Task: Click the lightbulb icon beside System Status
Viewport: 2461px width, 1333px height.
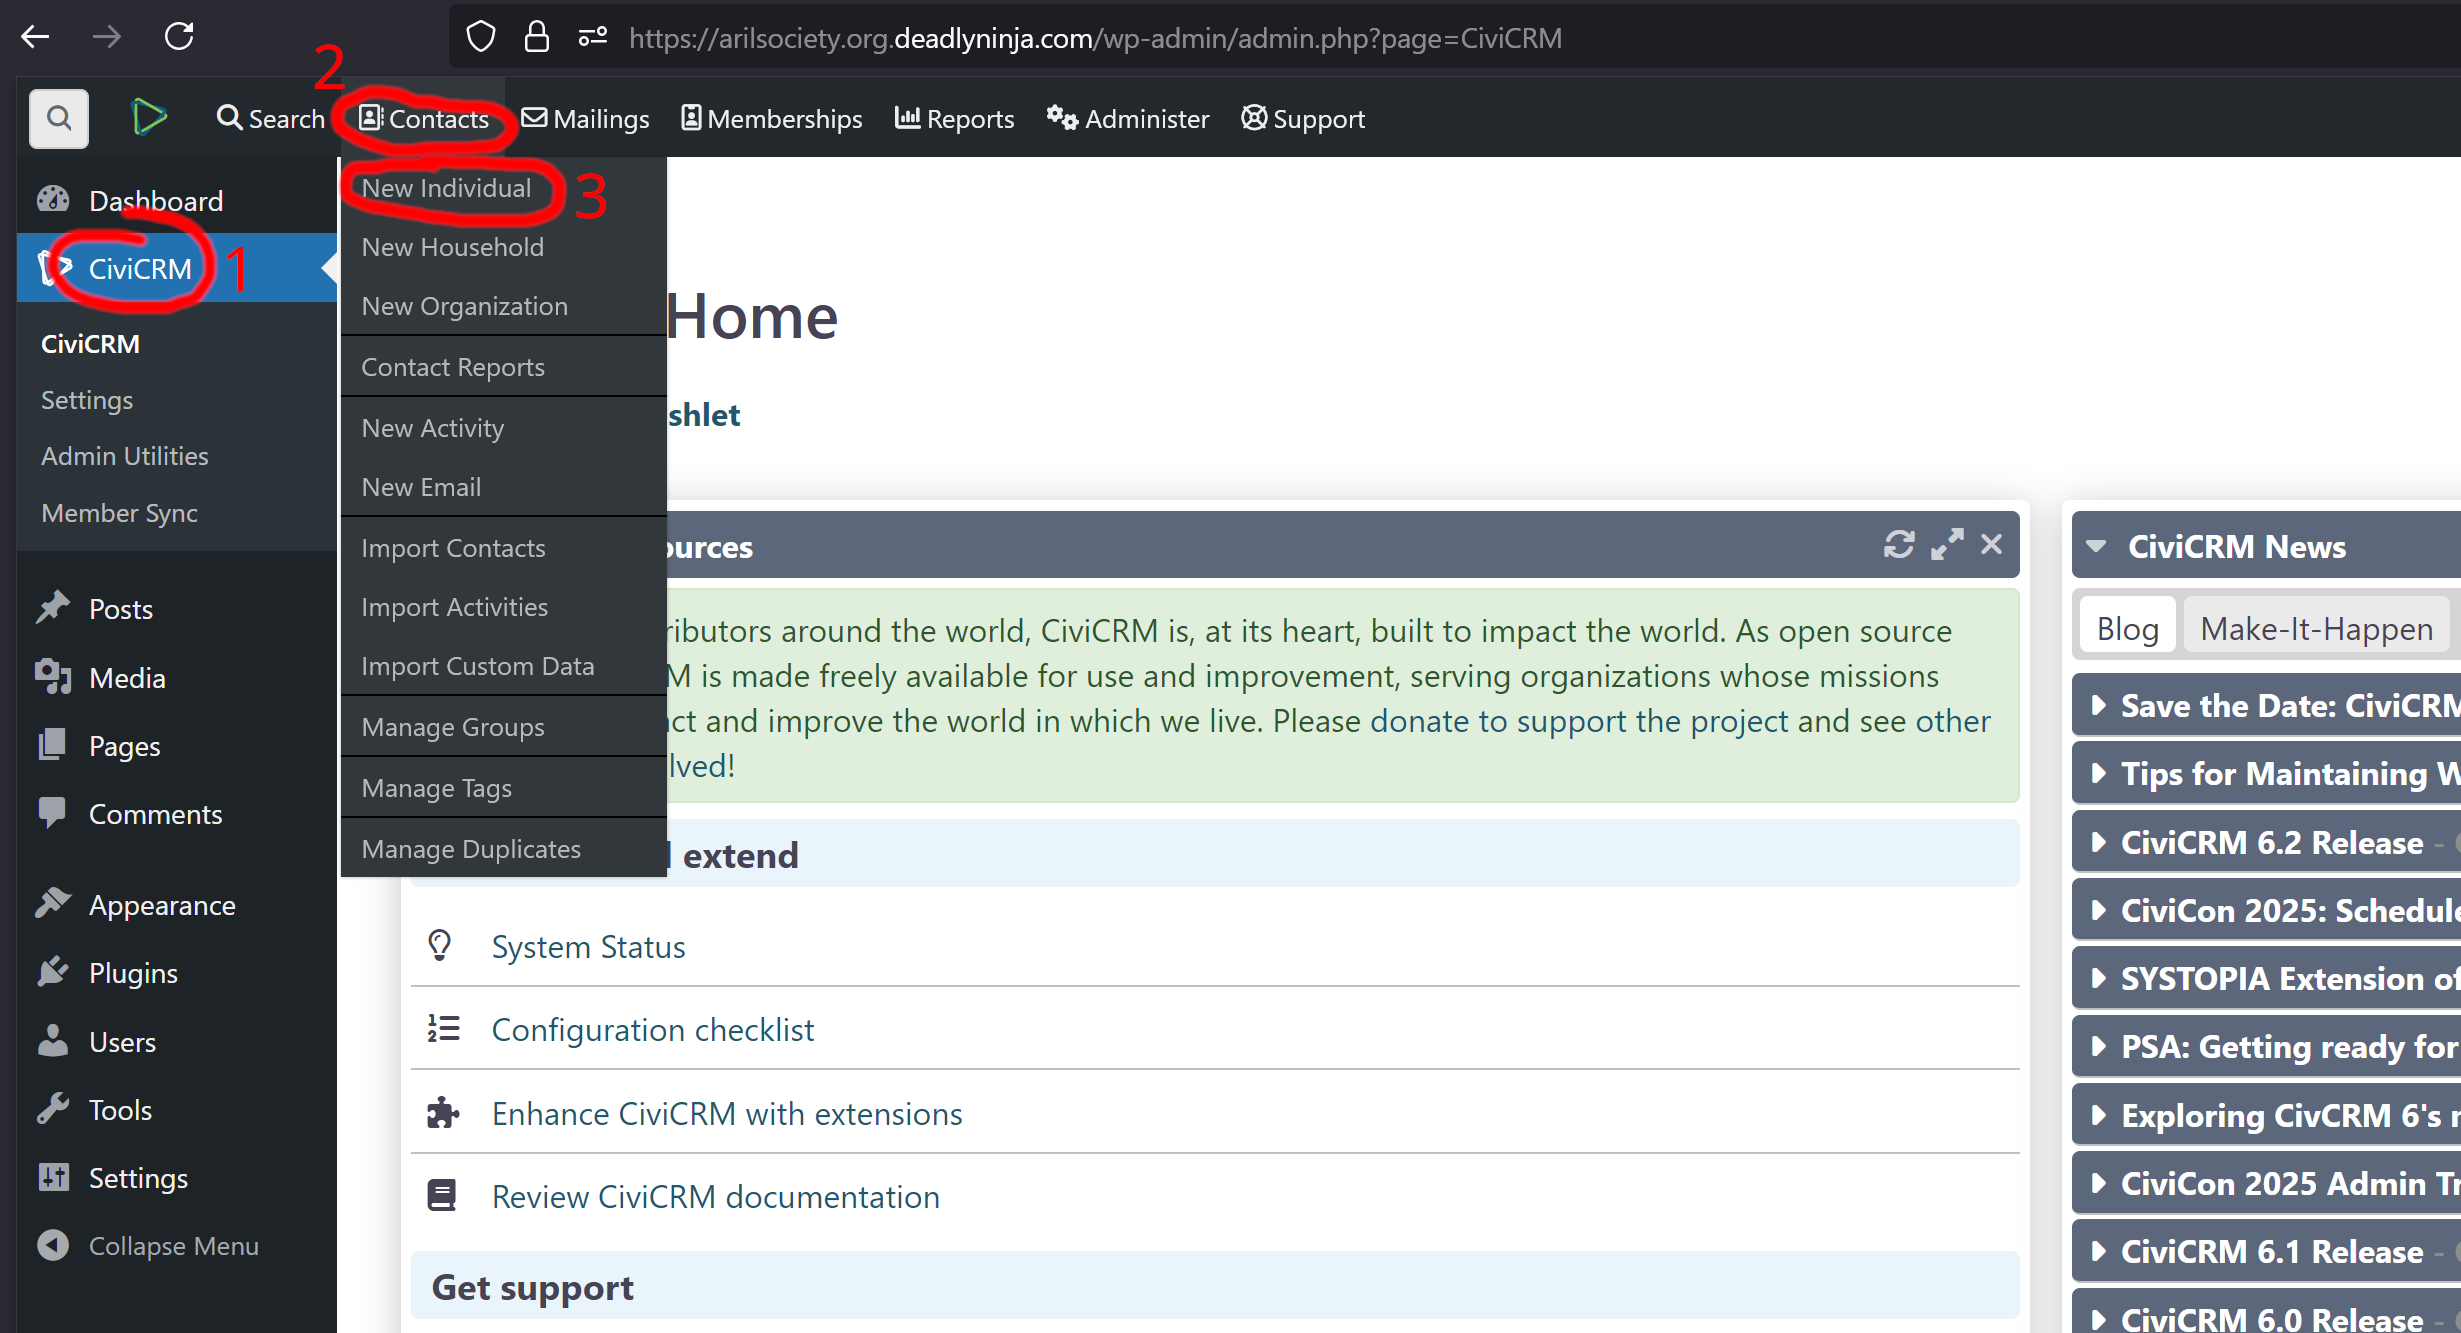Action: (x=440, y=946)
